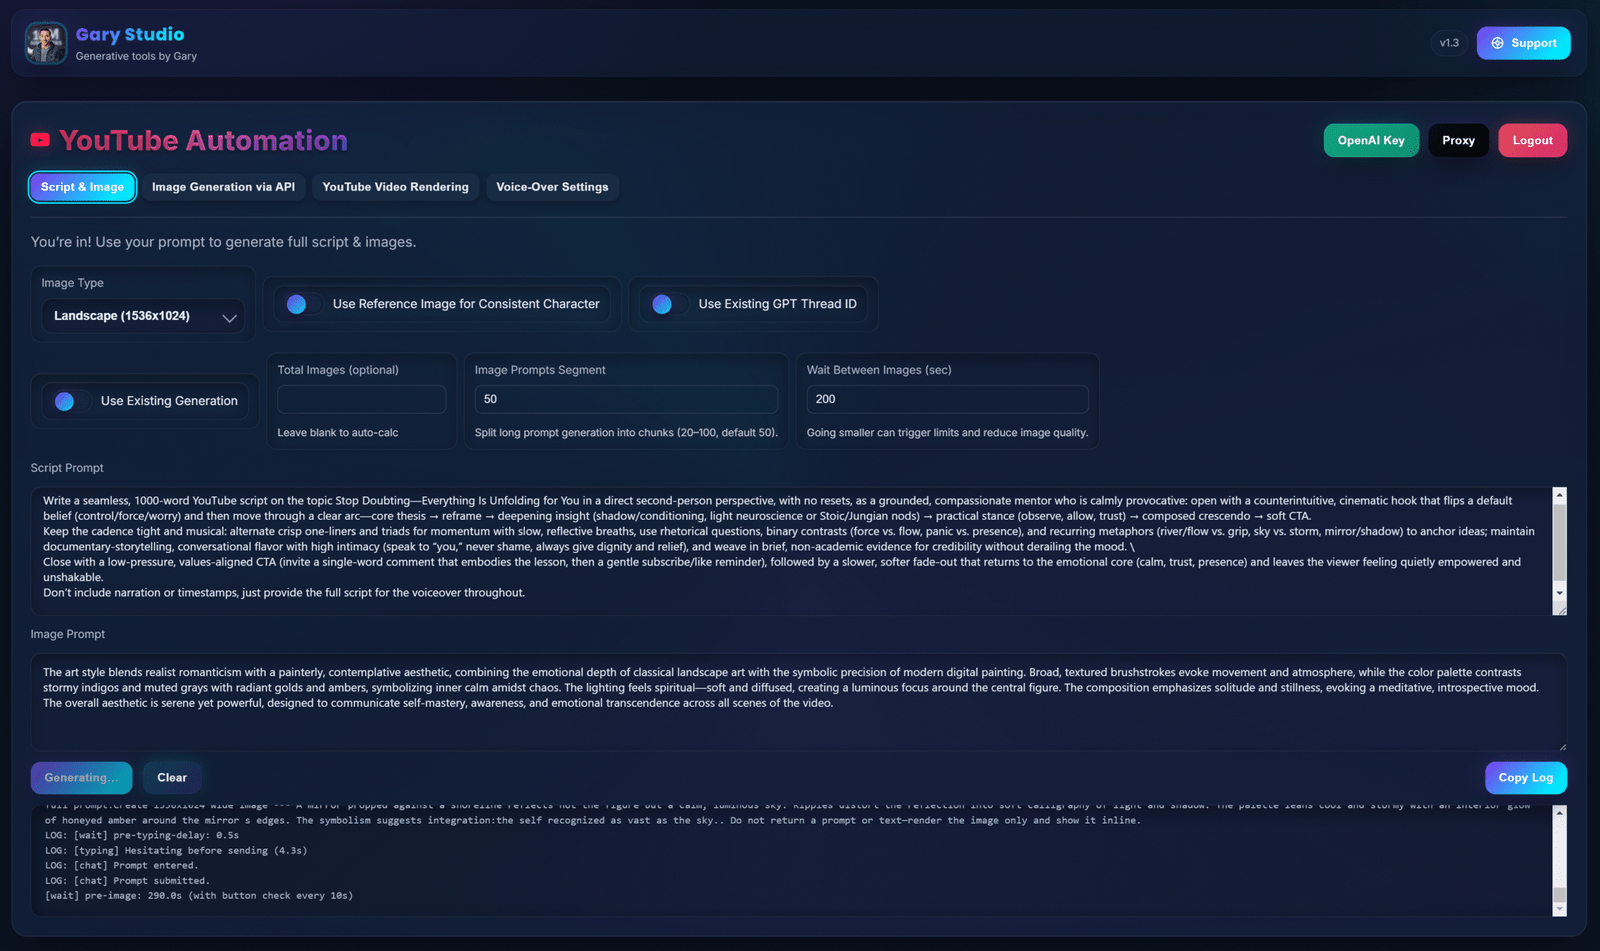This screenshot has width=1600, height=951.
Task: Click the Total Images input field
Action: 361,399
